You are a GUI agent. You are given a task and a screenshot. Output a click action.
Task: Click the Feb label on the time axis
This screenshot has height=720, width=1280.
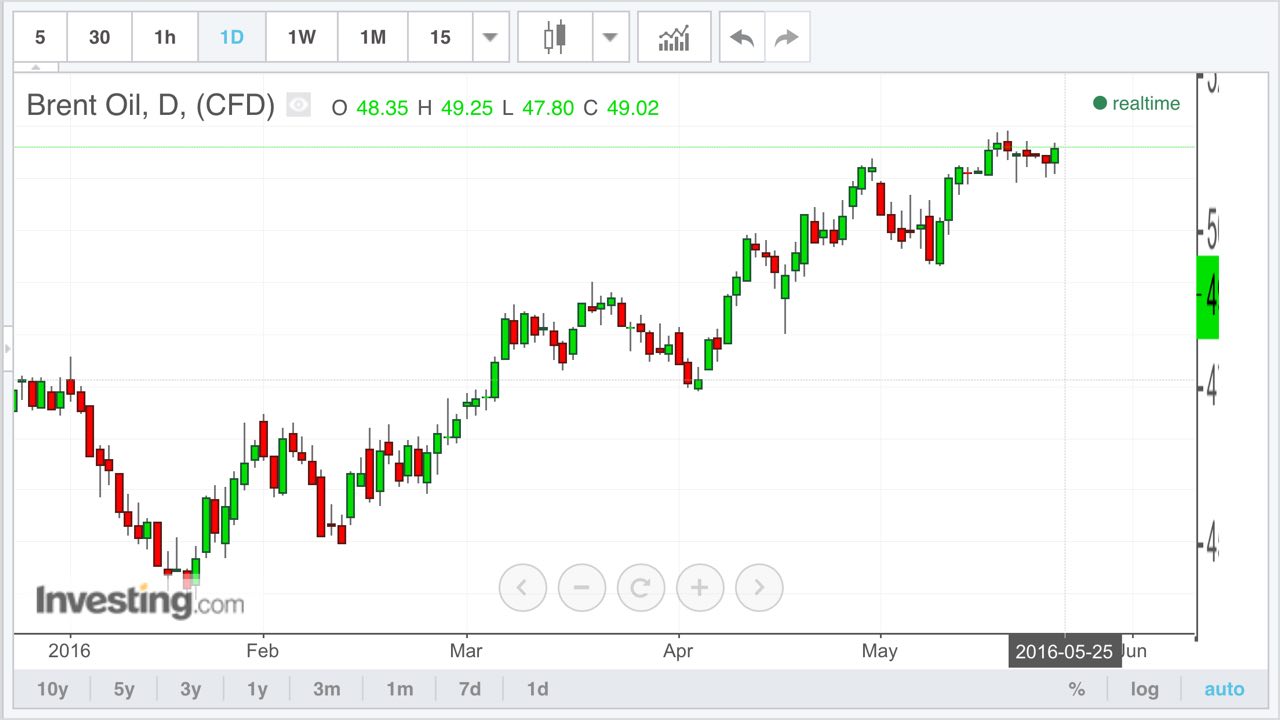(x=262, y=651)
